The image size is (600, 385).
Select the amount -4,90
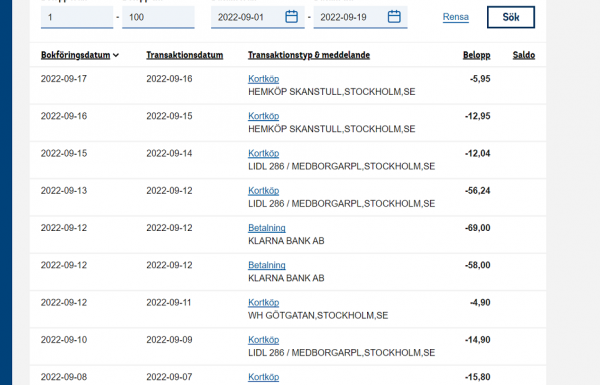tap(480, 303)
